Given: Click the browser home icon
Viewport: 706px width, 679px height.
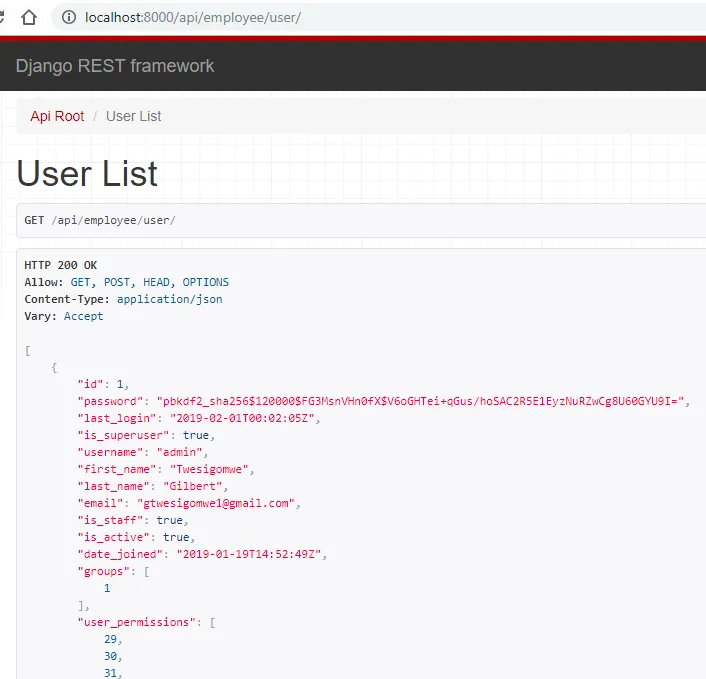Looking at the screenshot, I should [x=29, y=18].
